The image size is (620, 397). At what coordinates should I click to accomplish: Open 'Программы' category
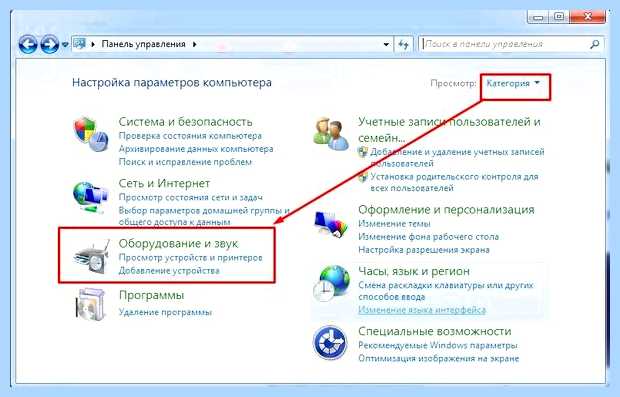(151, 295)
